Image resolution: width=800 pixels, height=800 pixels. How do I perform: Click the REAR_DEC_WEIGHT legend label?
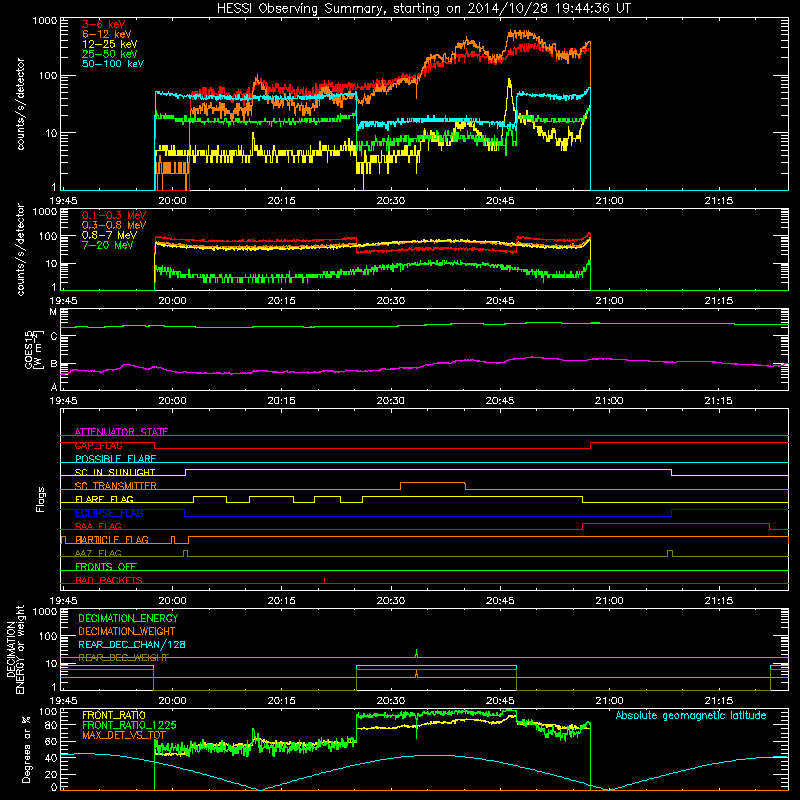pyautogui.click(x=123, y=658)
